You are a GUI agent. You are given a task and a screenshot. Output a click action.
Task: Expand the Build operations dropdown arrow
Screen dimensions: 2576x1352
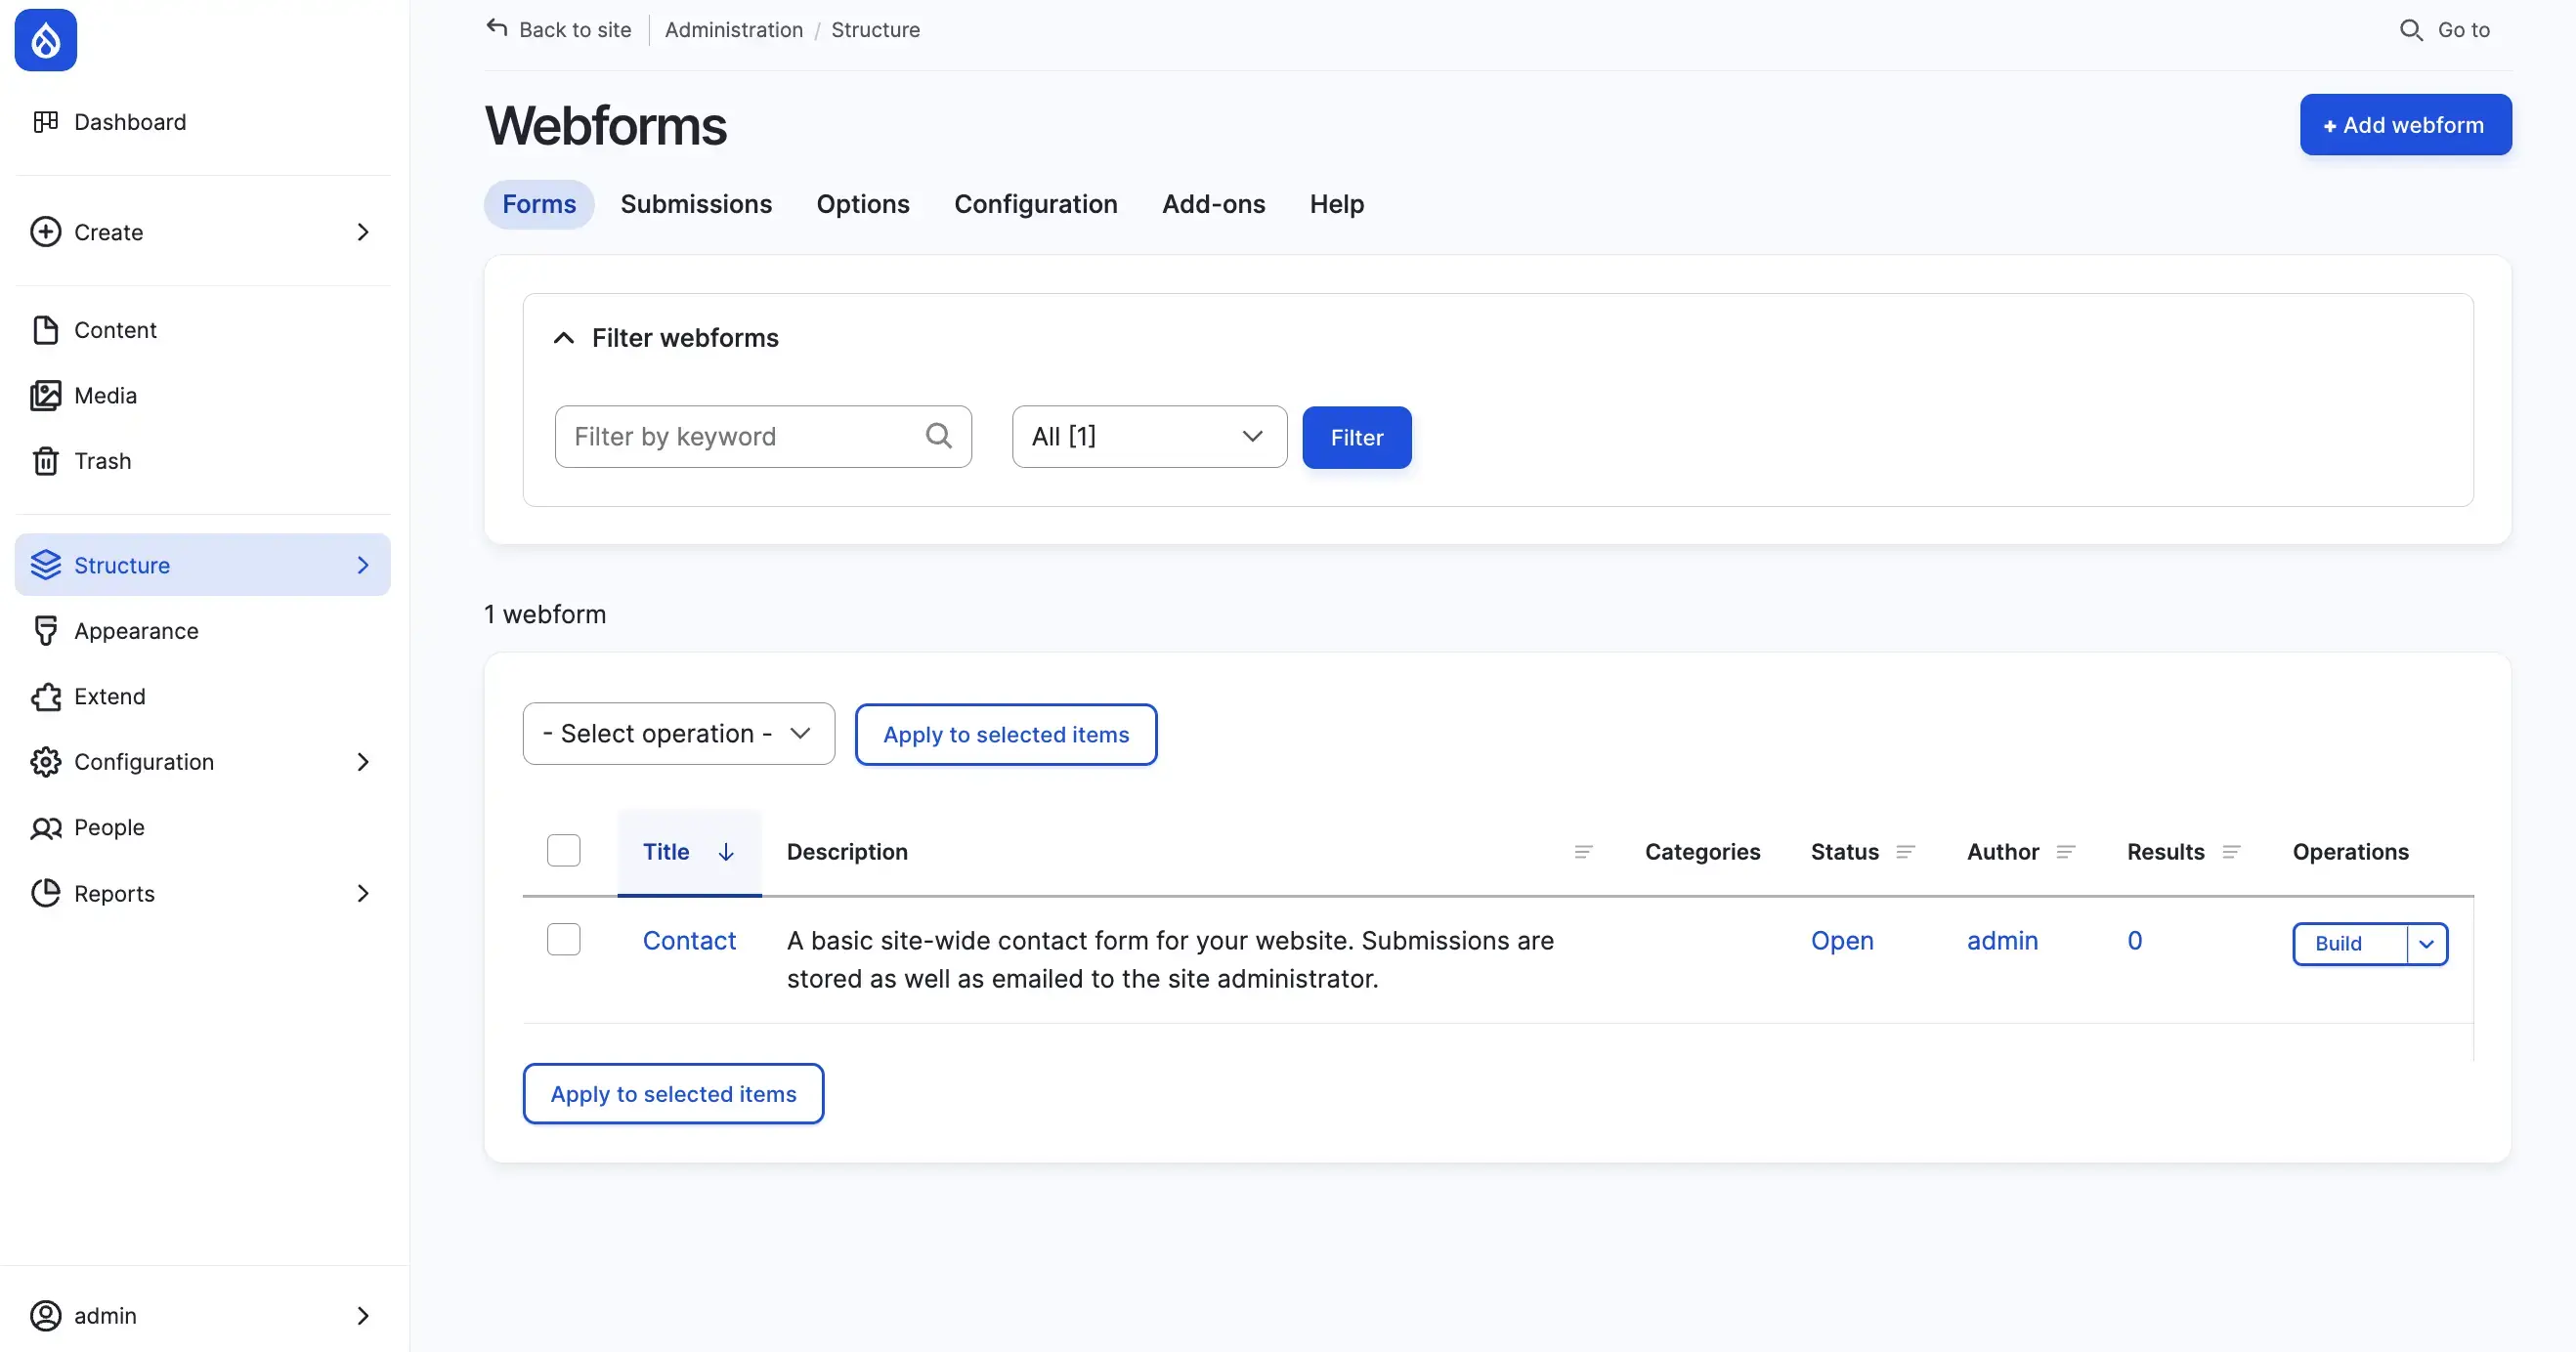pos(2426,944)
